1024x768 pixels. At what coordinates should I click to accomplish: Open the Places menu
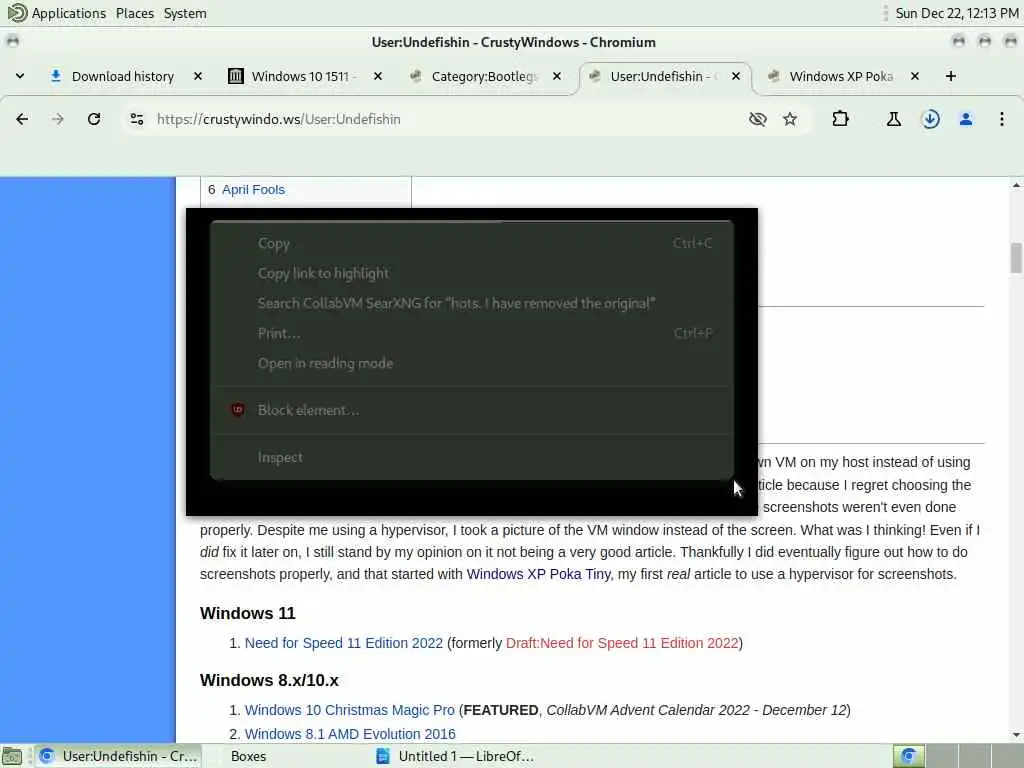(x=135, y=13)
